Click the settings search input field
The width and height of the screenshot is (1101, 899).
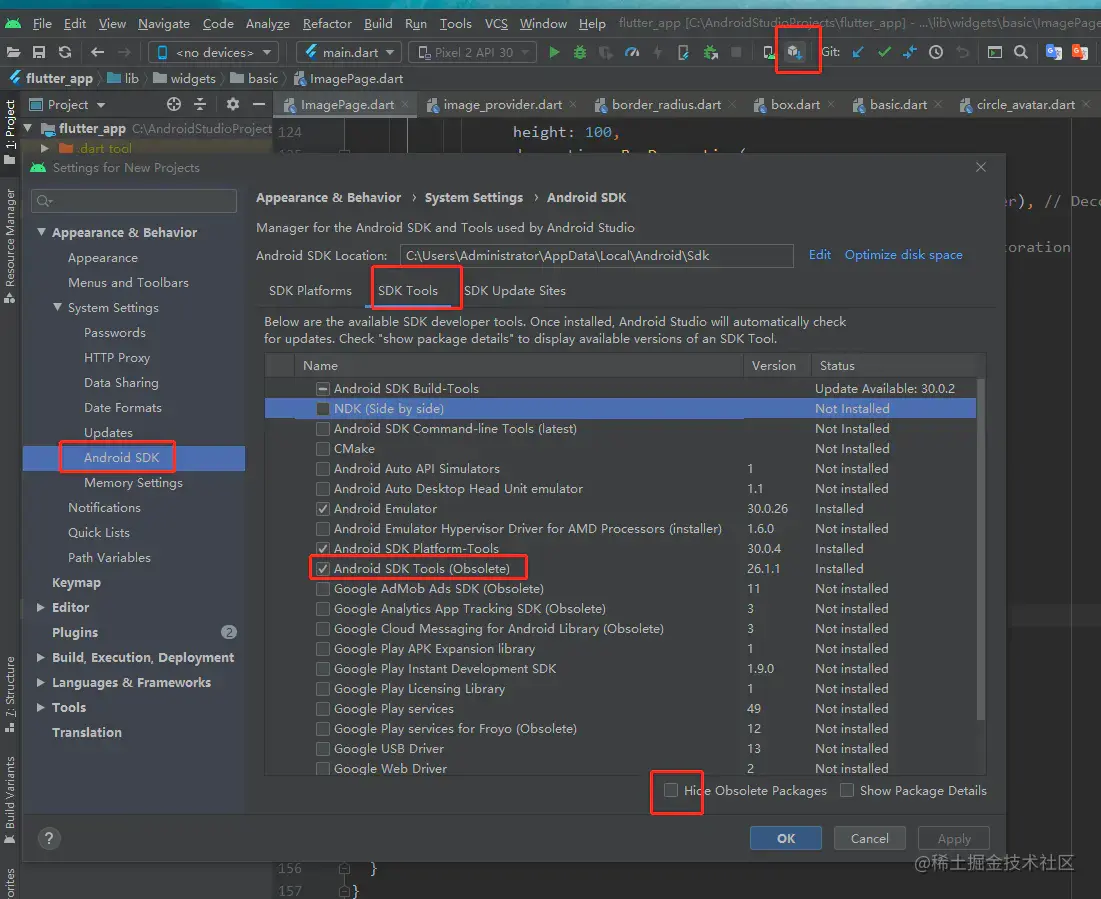pyautogui.click(x=134, y=201)
